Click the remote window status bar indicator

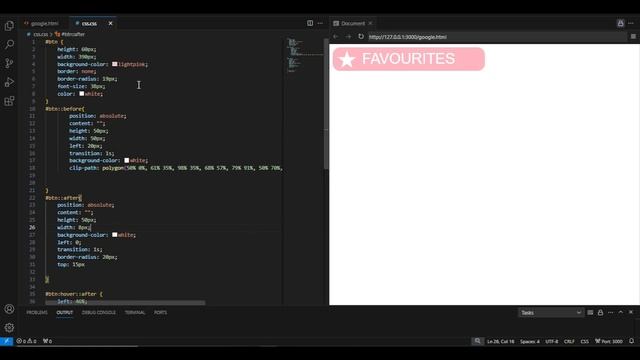pos(7,341)
